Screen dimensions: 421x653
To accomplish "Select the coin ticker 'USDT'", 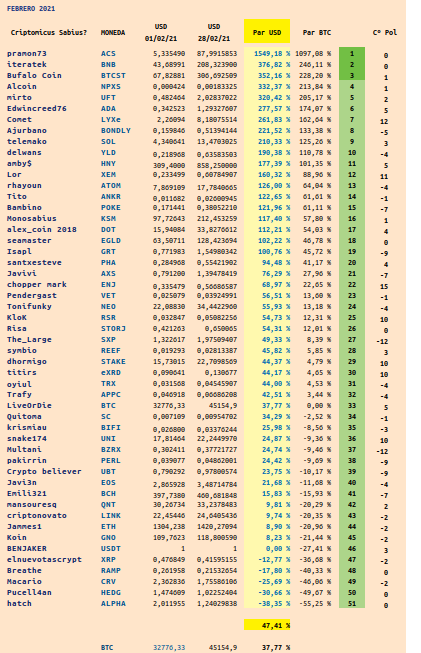I will (x=111, y=548).
